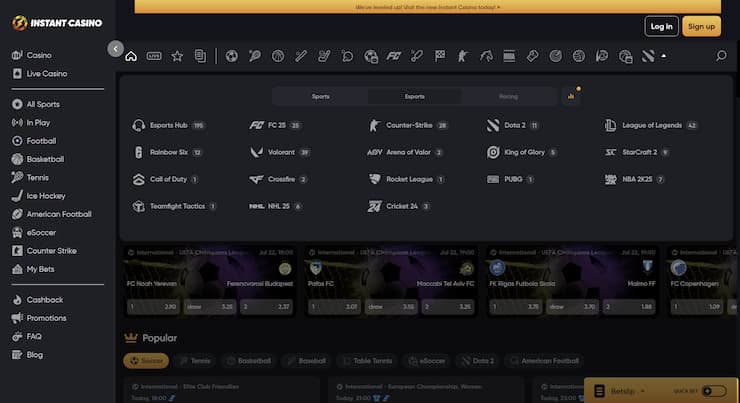
Task: Open Rocket League category
Action: 406,179
